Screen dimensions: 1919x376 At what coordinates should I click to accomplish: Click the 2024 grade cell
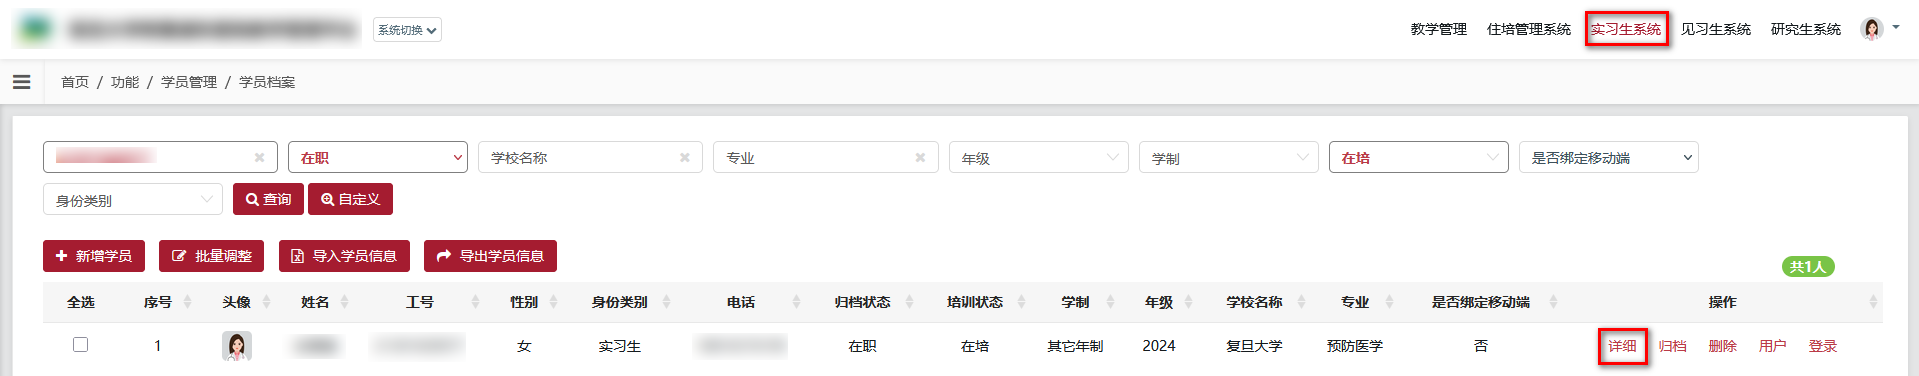click(x=1159, y=346)
